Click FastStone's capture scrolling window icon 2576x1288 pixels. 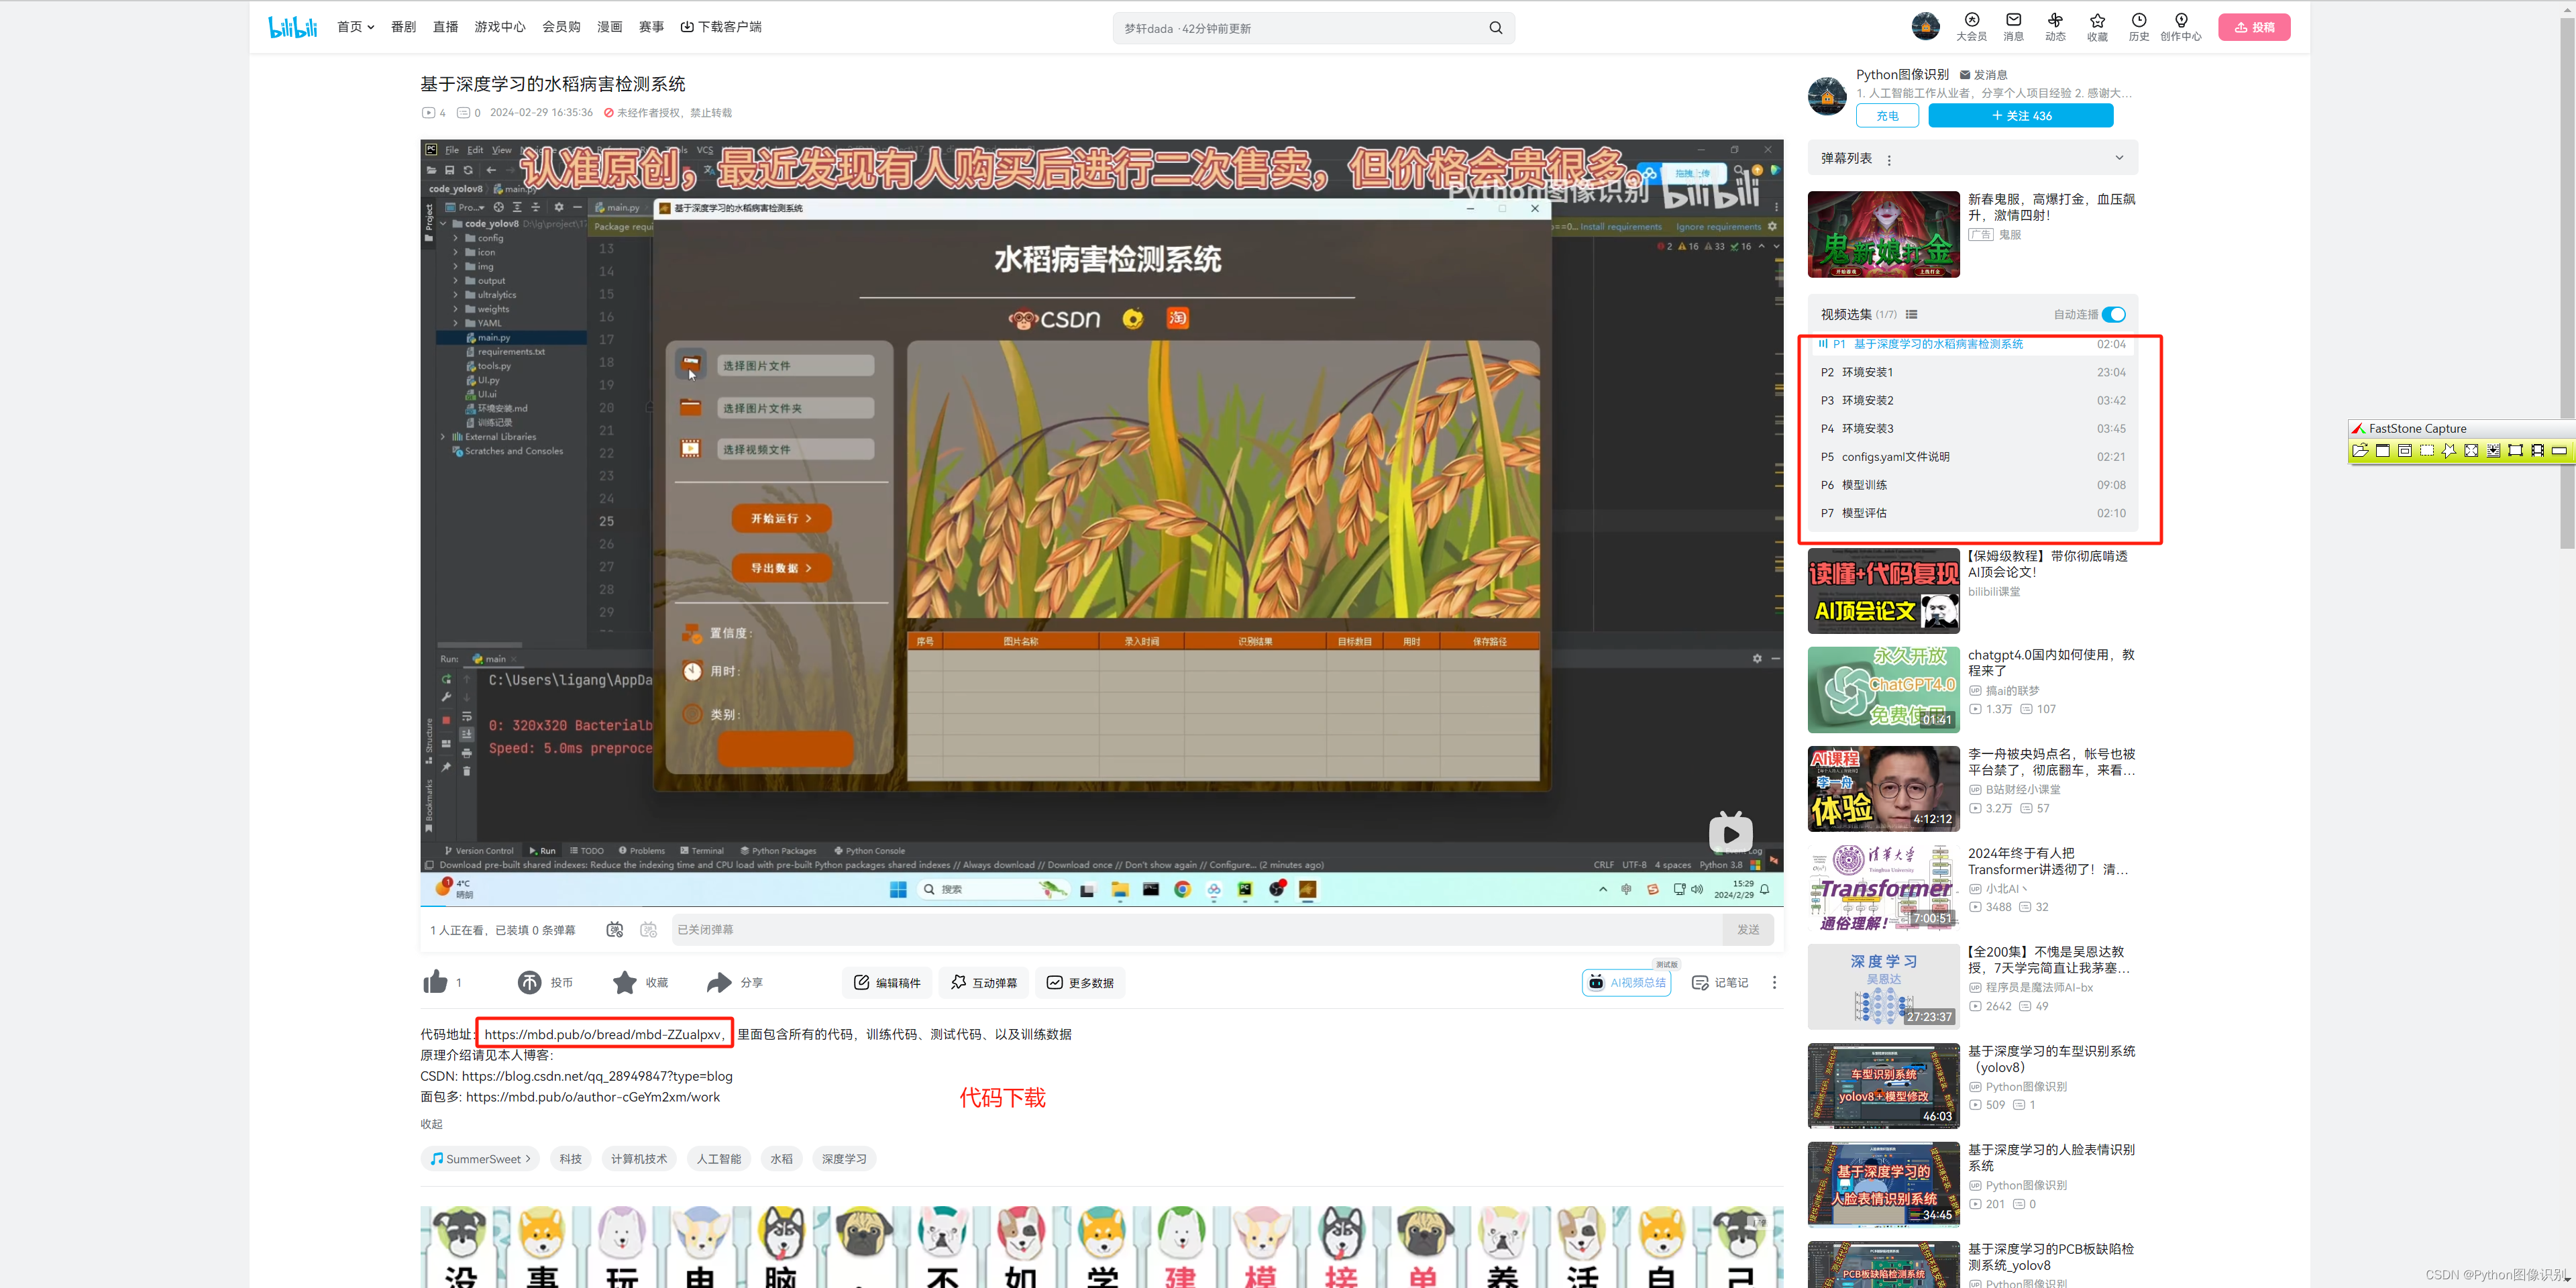tap(2493, 451)
